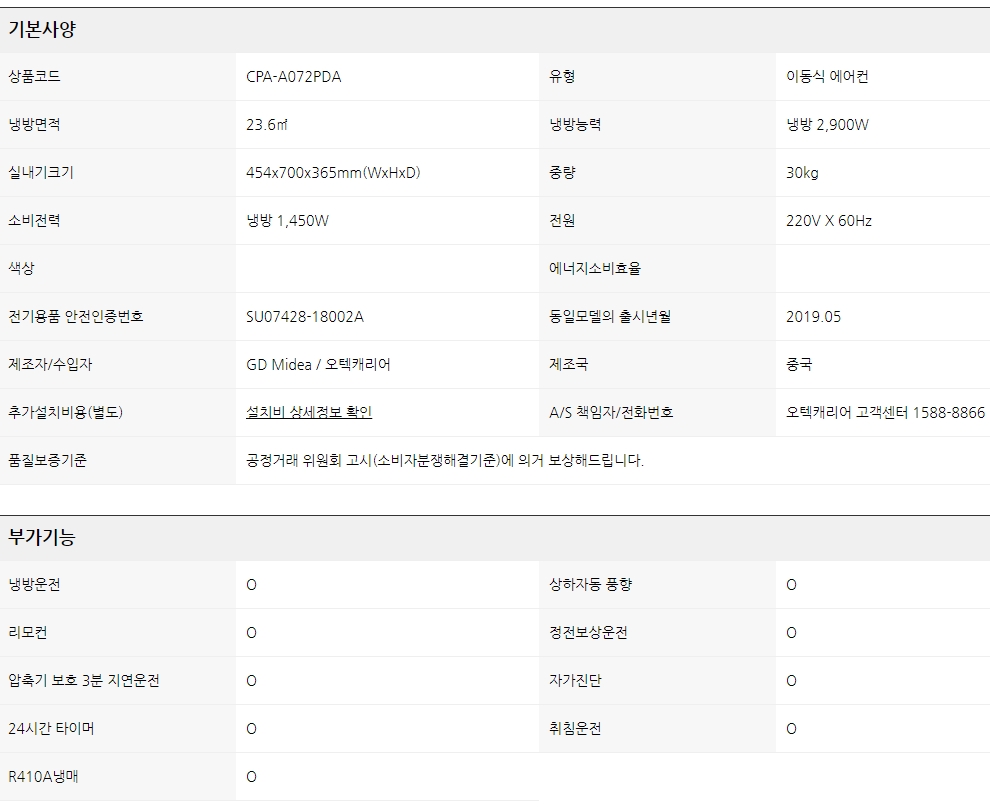The image size is (990, 807).
Task: Click the 에너지소비효율 label
Action: [595, 269]
